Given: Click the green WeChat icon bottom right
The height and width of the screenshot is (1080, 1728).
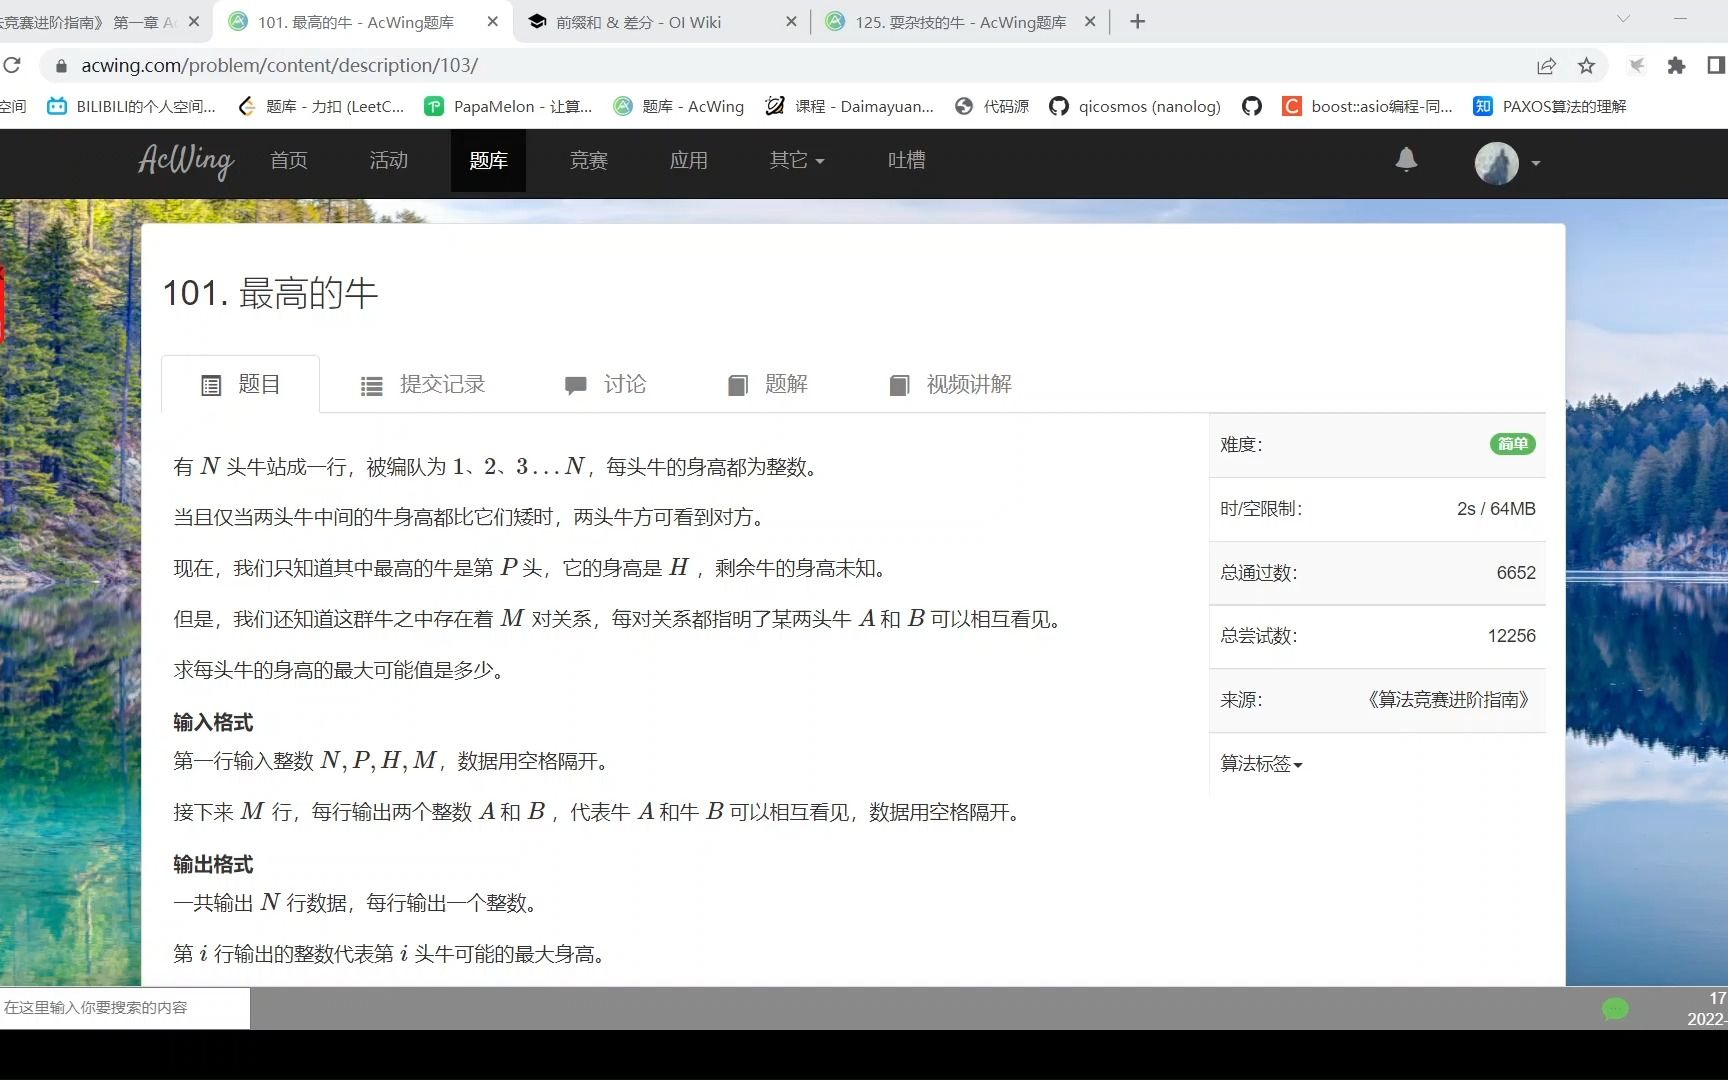Looking at the screenshot, I should coord(1615,1010).
